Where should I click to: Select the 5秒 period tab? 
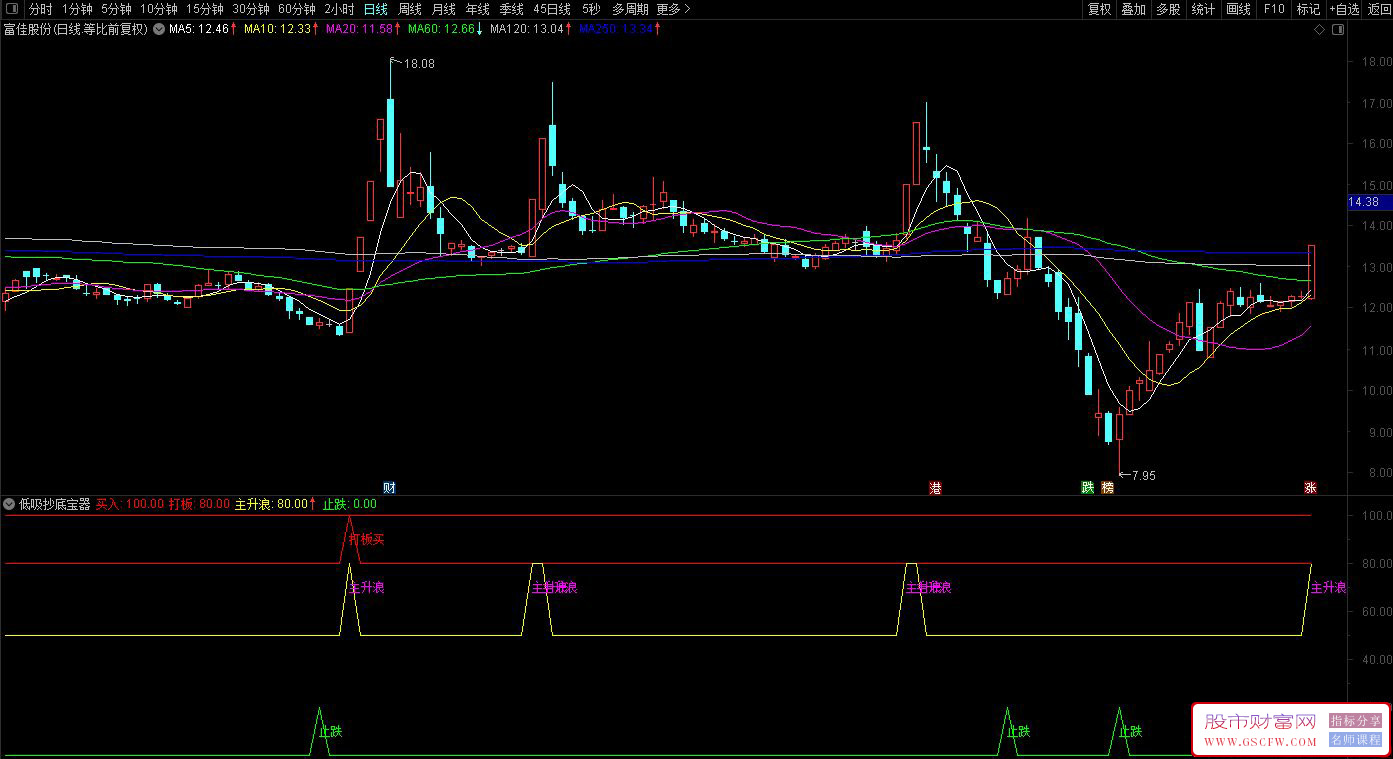[591, 9]
